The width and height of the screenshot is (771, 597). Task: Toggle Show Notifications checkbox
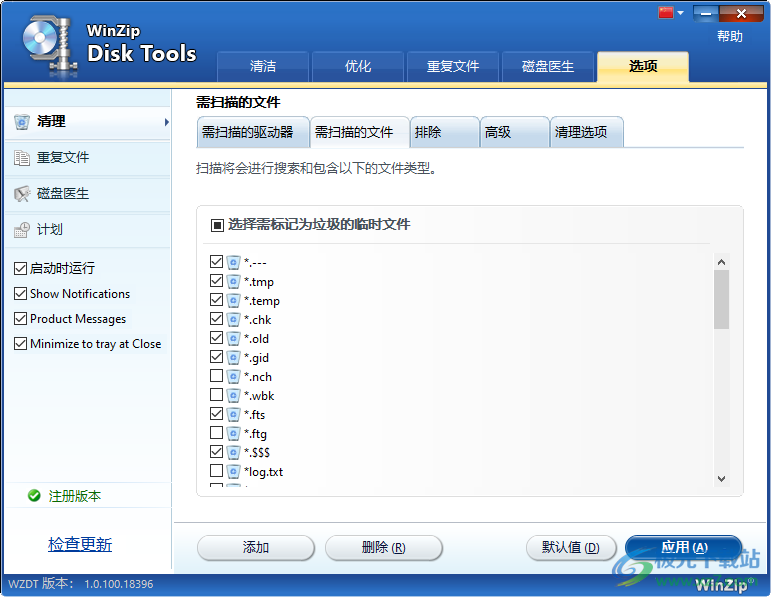[x=20, y=294]
